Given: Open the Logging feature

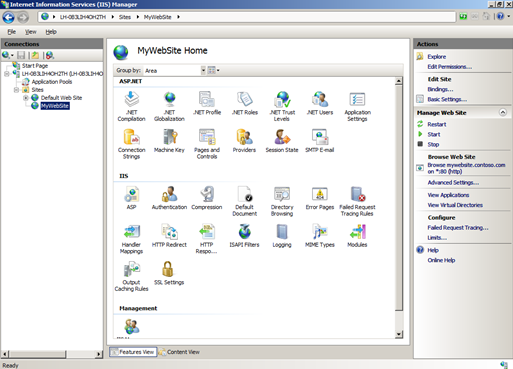Looking at the screenshot, I should pyautogui.click(x=282, y=235).
